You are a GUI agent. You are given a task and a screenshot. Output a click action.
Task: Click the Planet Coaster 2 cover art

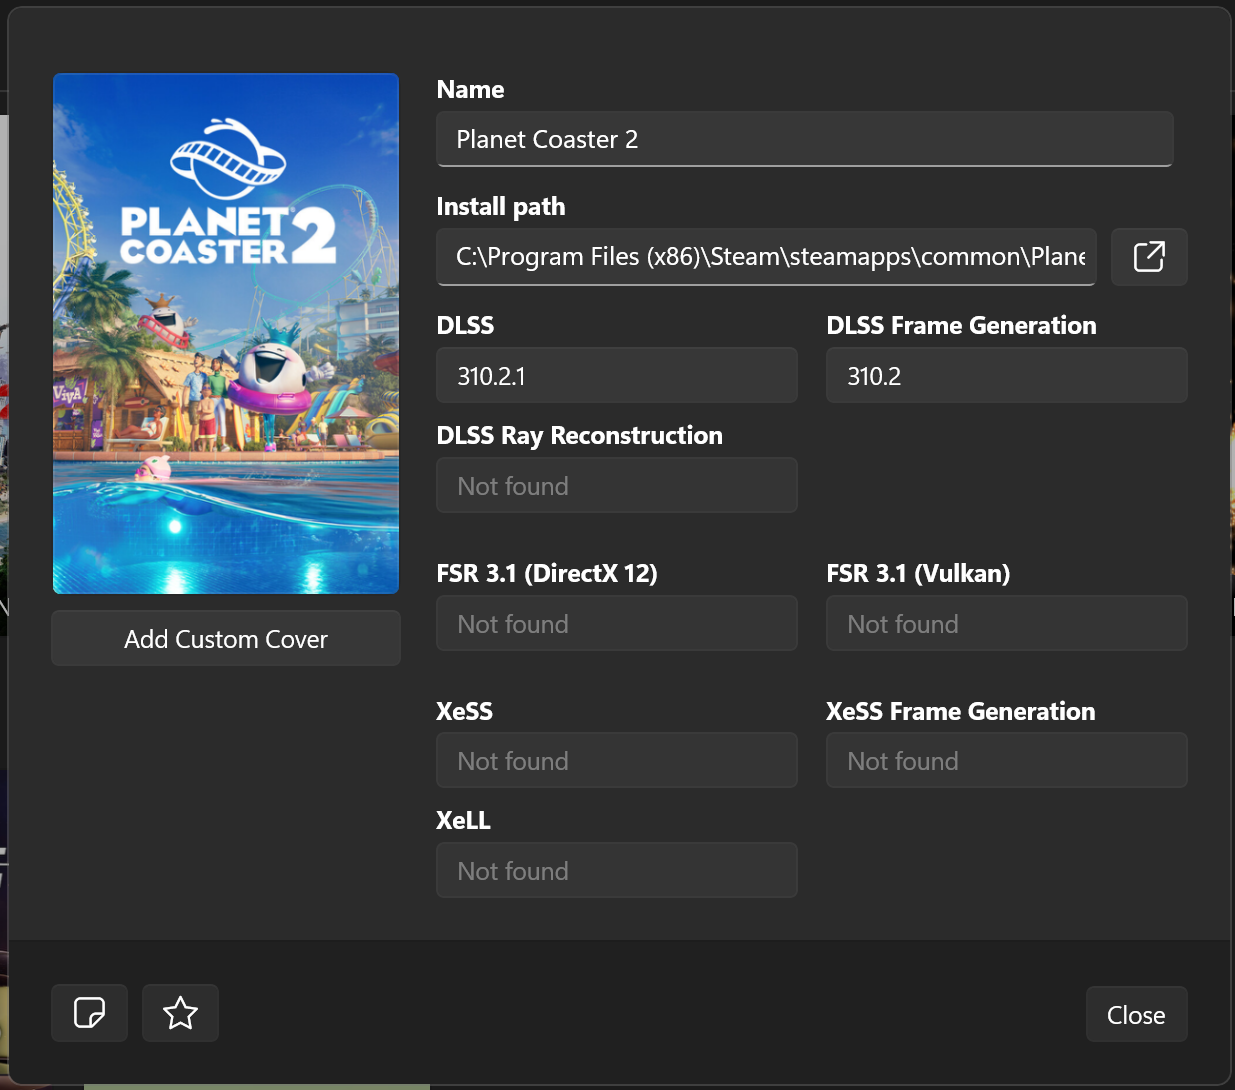pyautogui.click(x=226, y=334)
